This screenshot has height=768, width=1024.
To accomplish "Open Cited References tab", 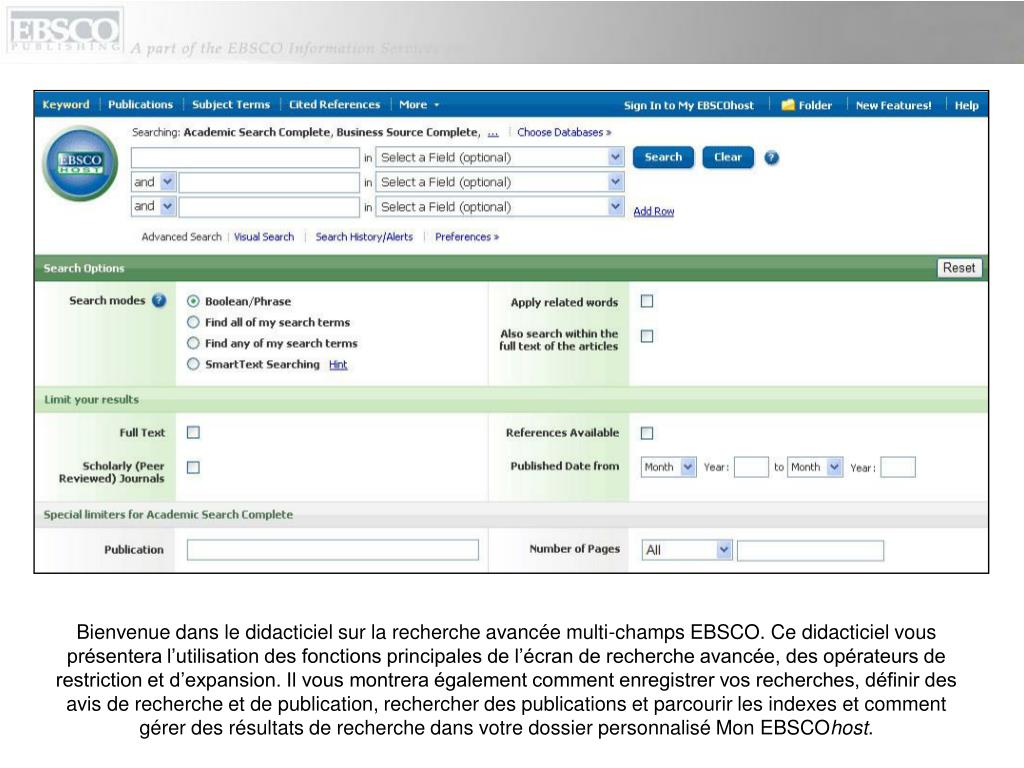I will pyautogui.click(x=334, y=104).
